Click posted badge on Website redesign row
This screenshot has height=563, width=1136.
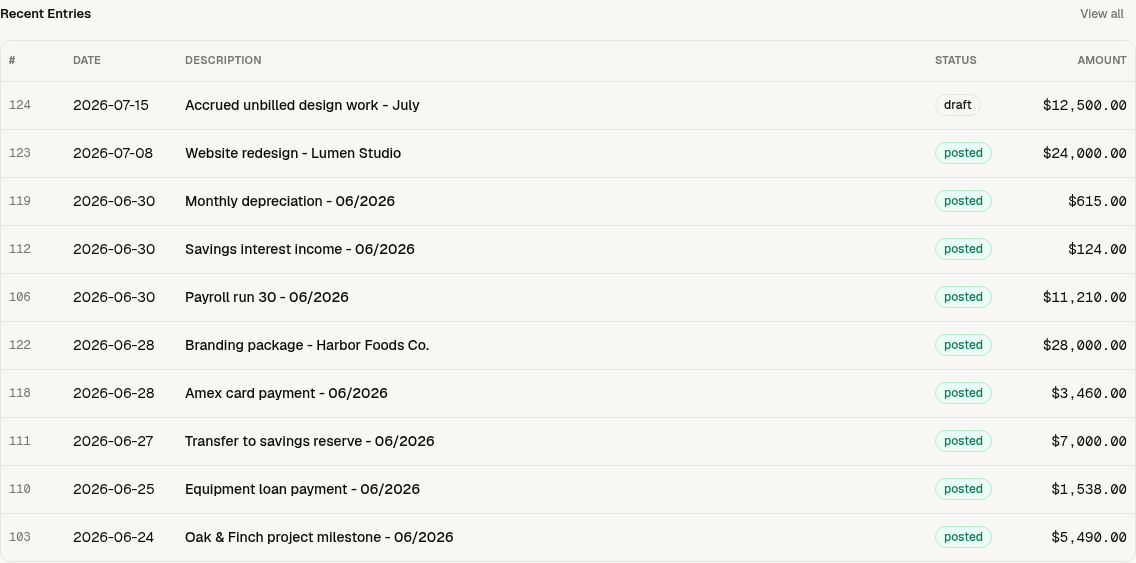point(963,153)
